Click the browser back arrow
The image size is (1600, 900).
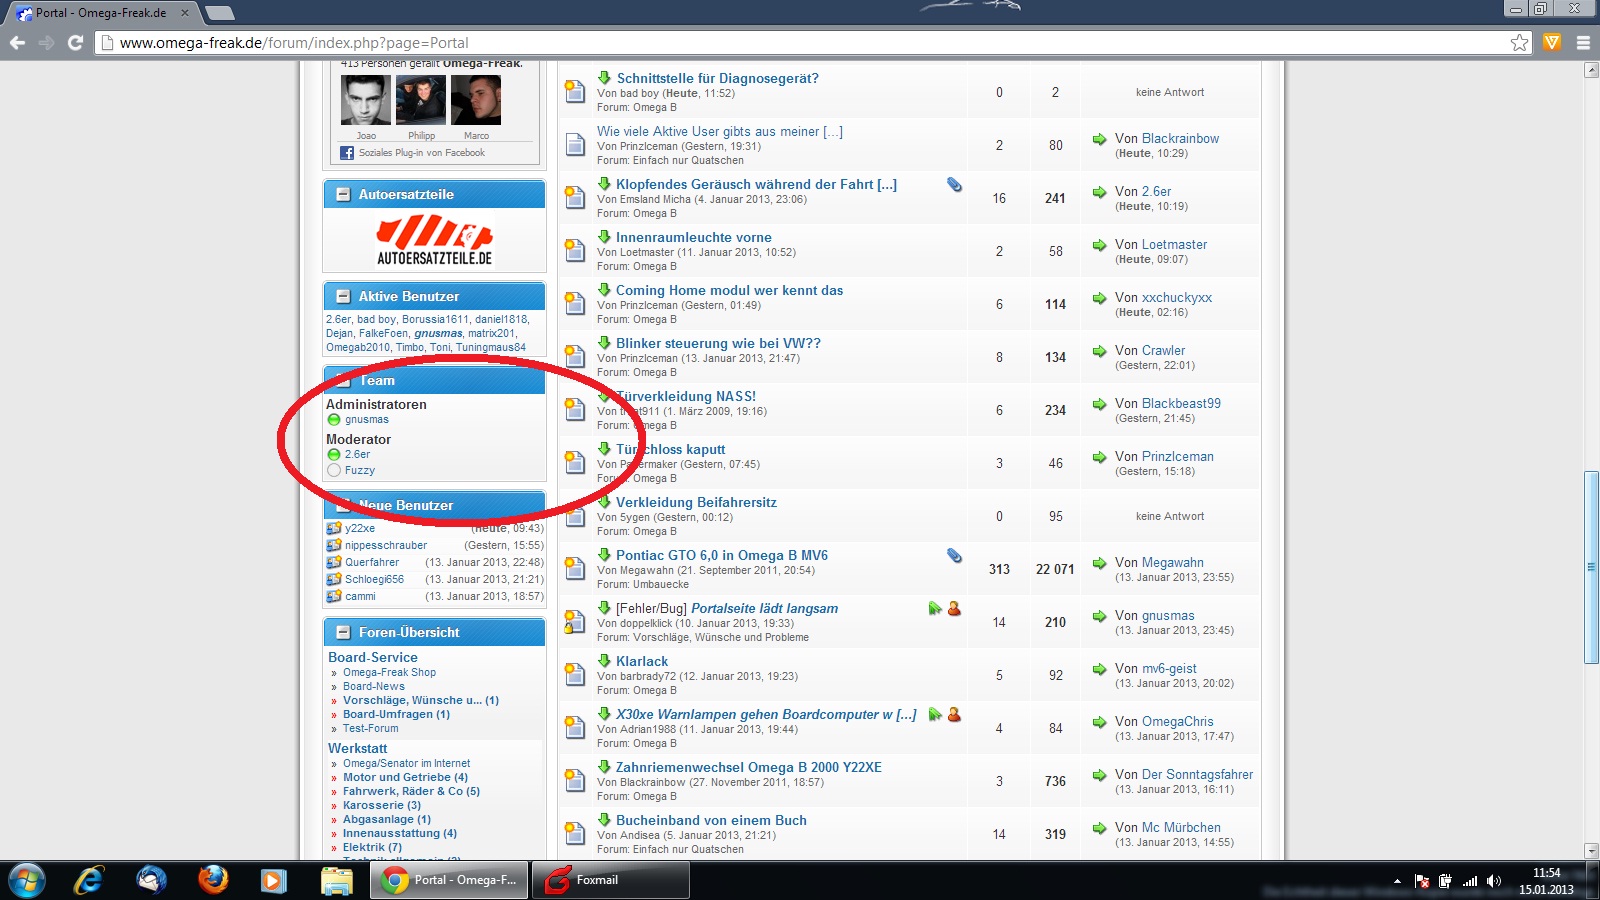[17, 42]
